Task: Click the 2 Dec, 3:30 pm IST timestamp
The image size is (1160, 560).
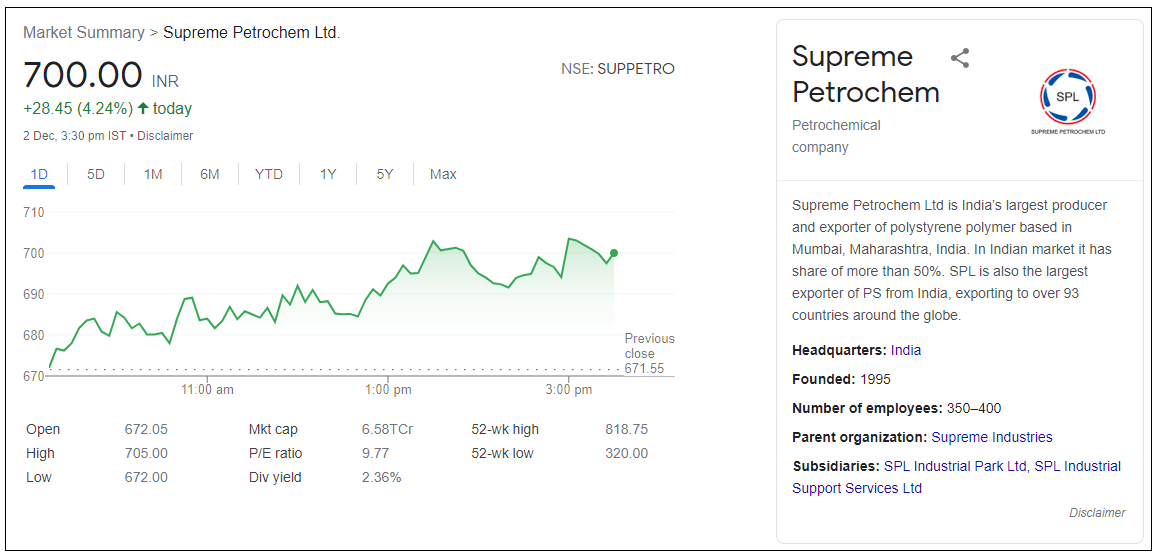Action: click(x=75, y=136)
